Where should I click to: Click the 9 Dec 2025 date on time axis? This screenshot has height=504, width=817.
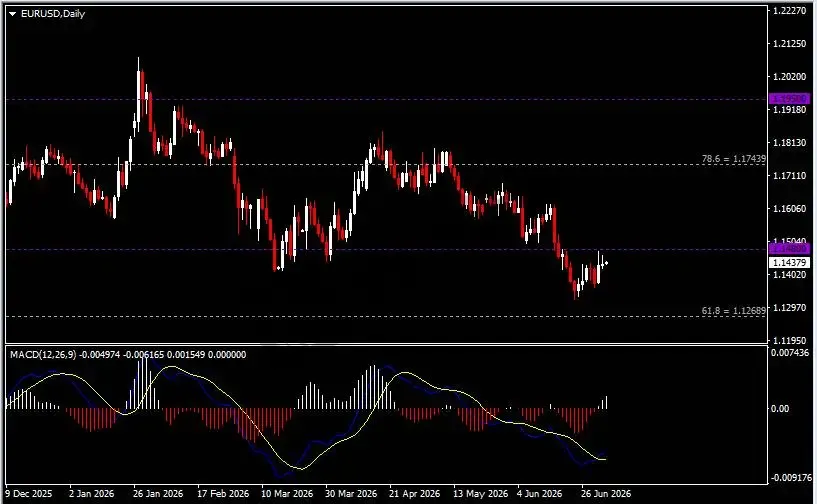click(29, 493)
